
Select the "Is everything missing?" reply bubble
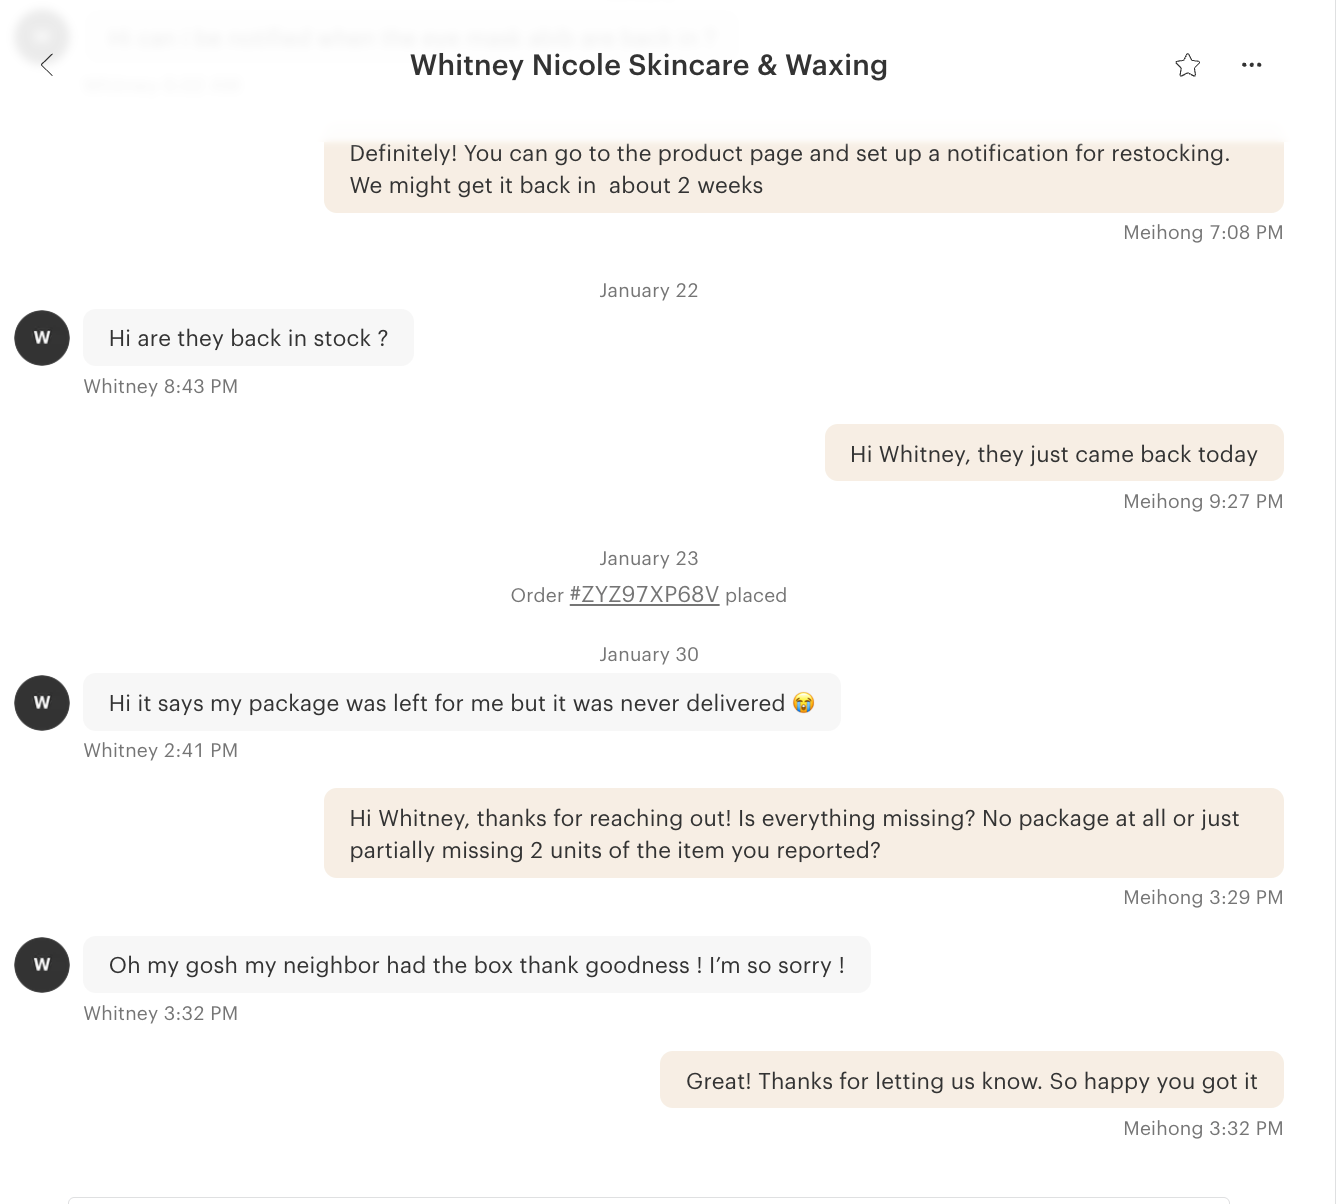click(x=803, y=834)
